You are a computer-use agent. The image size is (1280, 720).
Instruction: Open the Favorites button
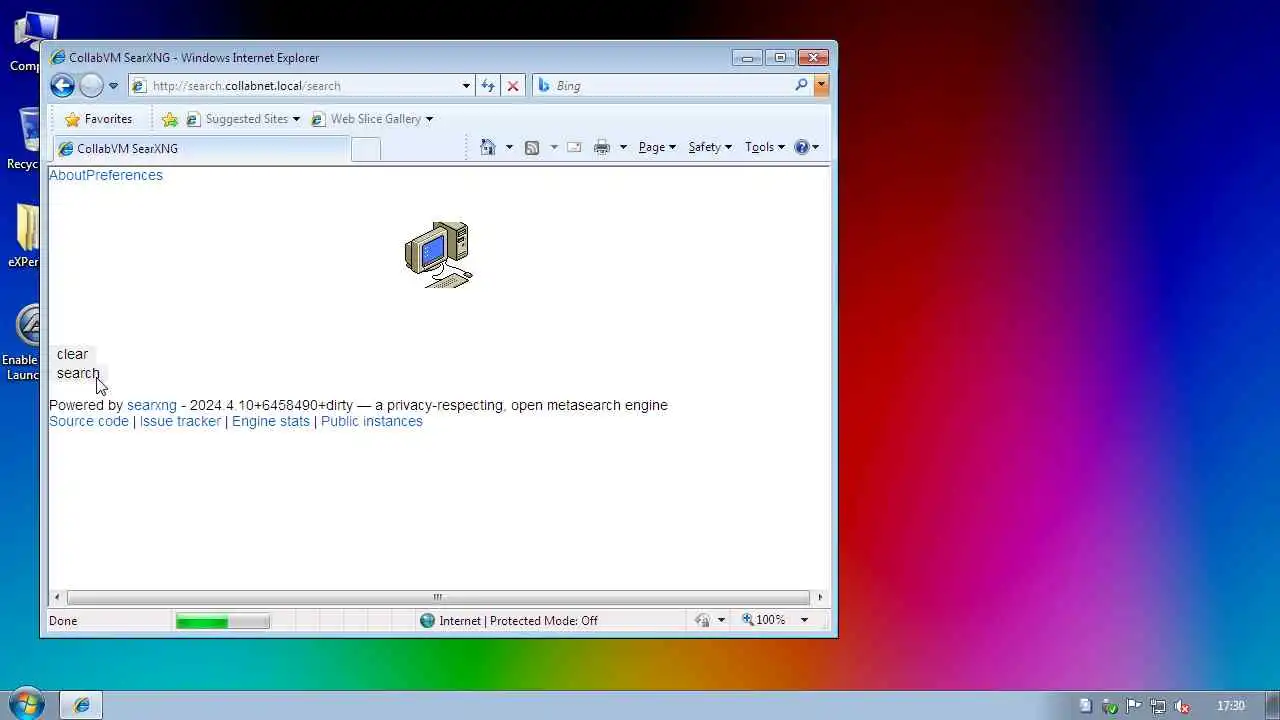tap(98, 119)
